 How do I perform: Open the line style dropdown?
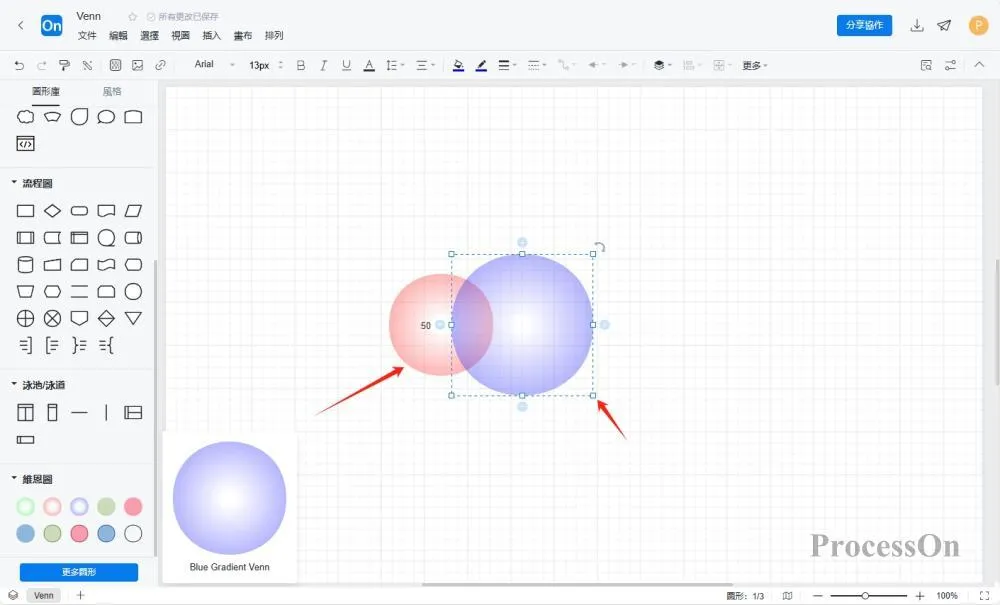[537, 65]
